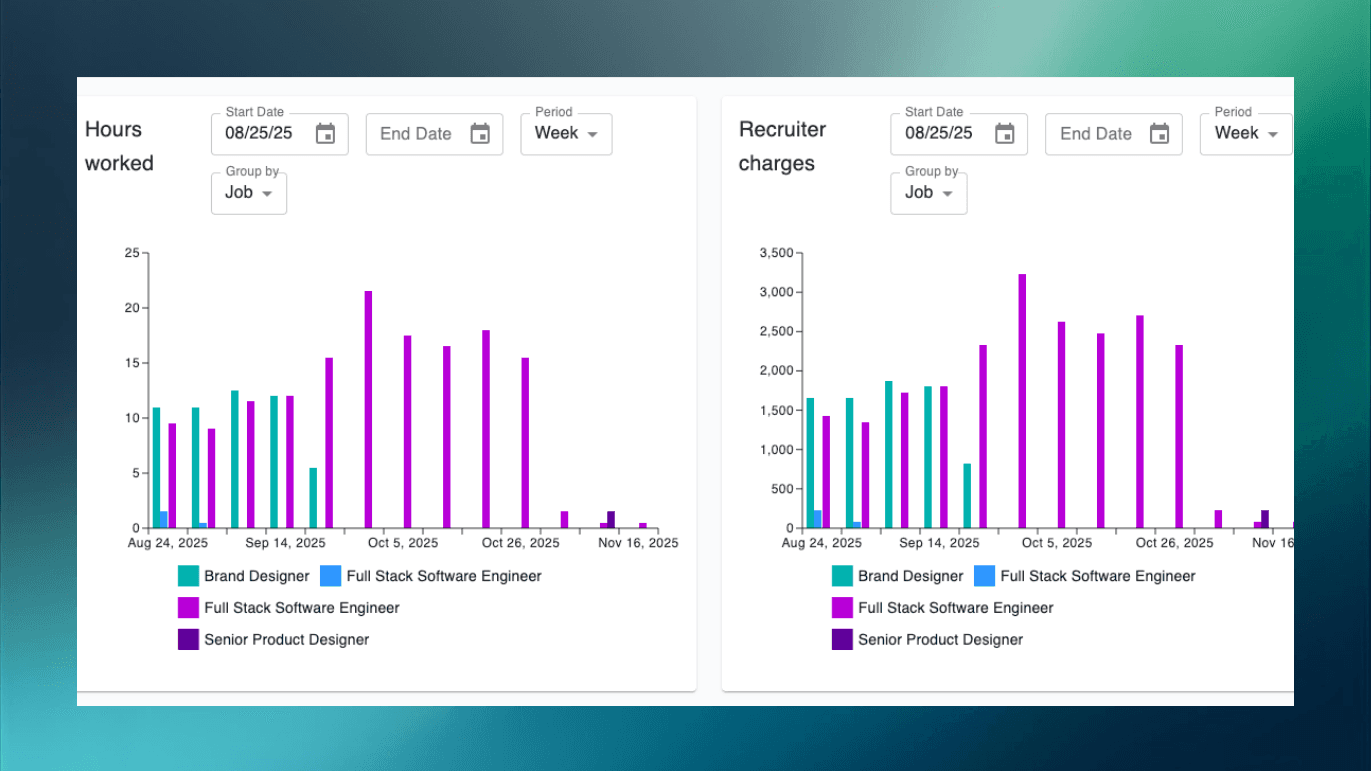
Task: Toggle Brand Designer series in Hours worked legend
Action: click(x=244, y=576)
